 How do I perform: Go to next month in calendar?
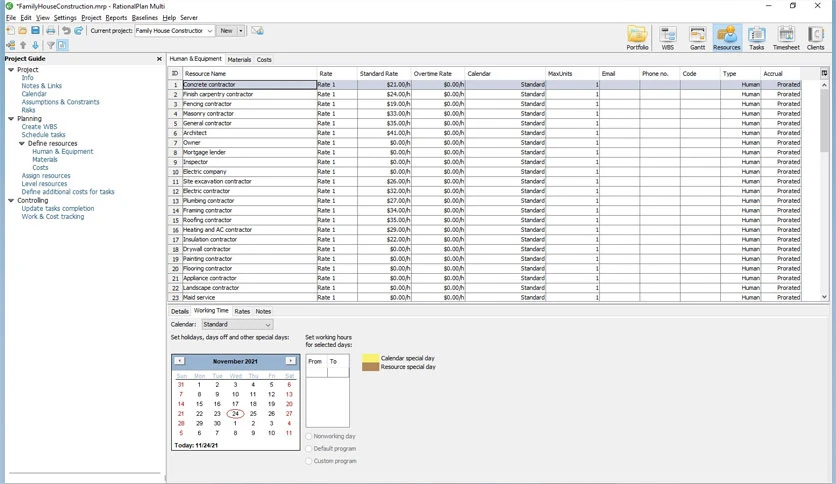pyautogui.click(x=290, y=361)
